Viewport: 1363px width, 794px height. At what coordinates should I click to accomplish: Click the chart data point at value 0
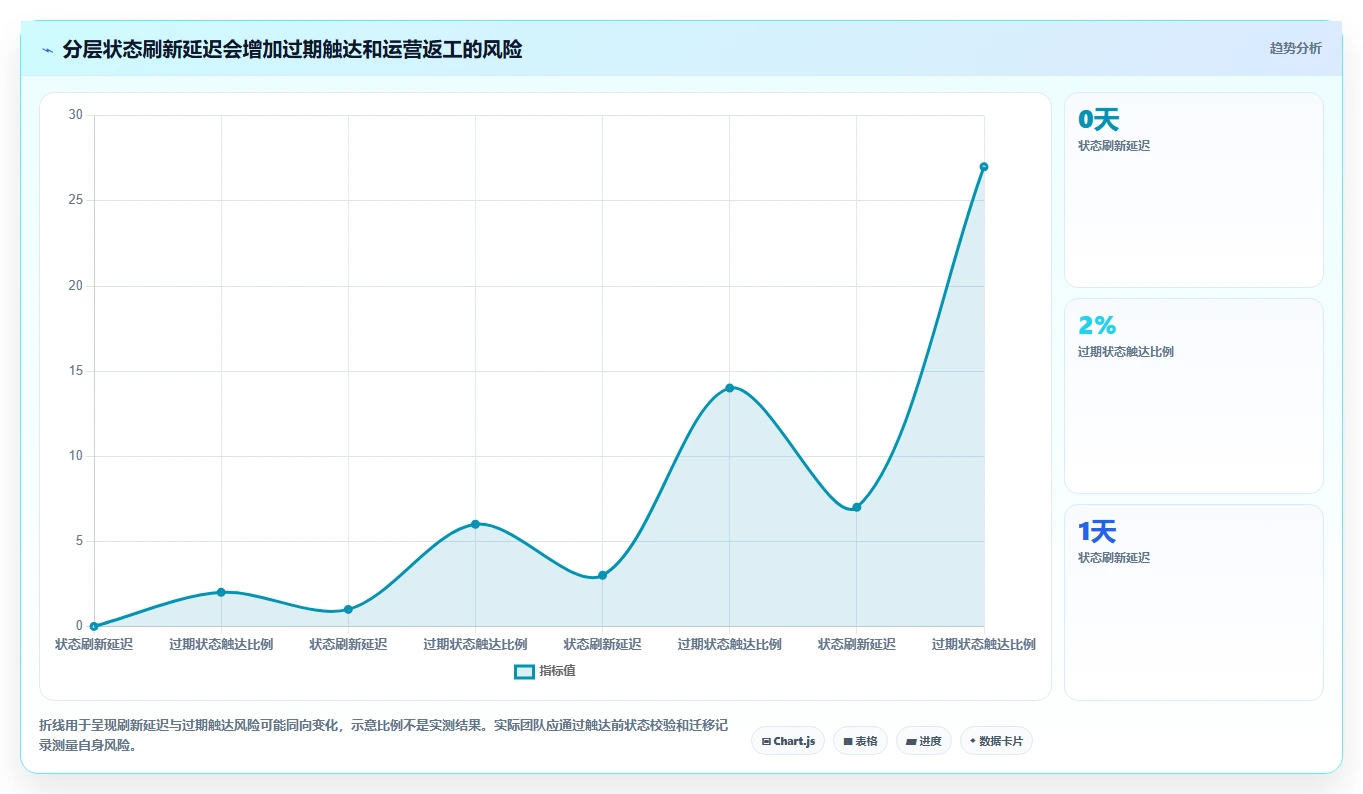[94, 626]
